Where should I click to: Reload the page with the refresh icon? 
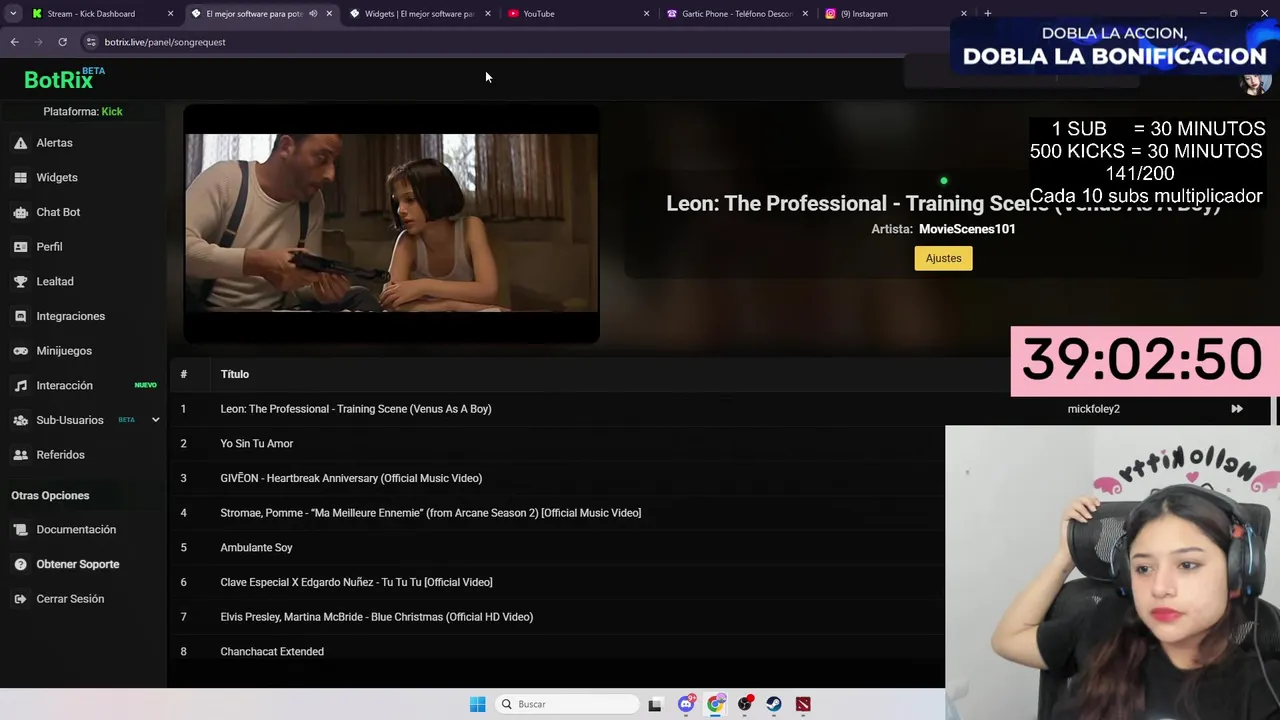pyautogui.click(x=62, y=42)
